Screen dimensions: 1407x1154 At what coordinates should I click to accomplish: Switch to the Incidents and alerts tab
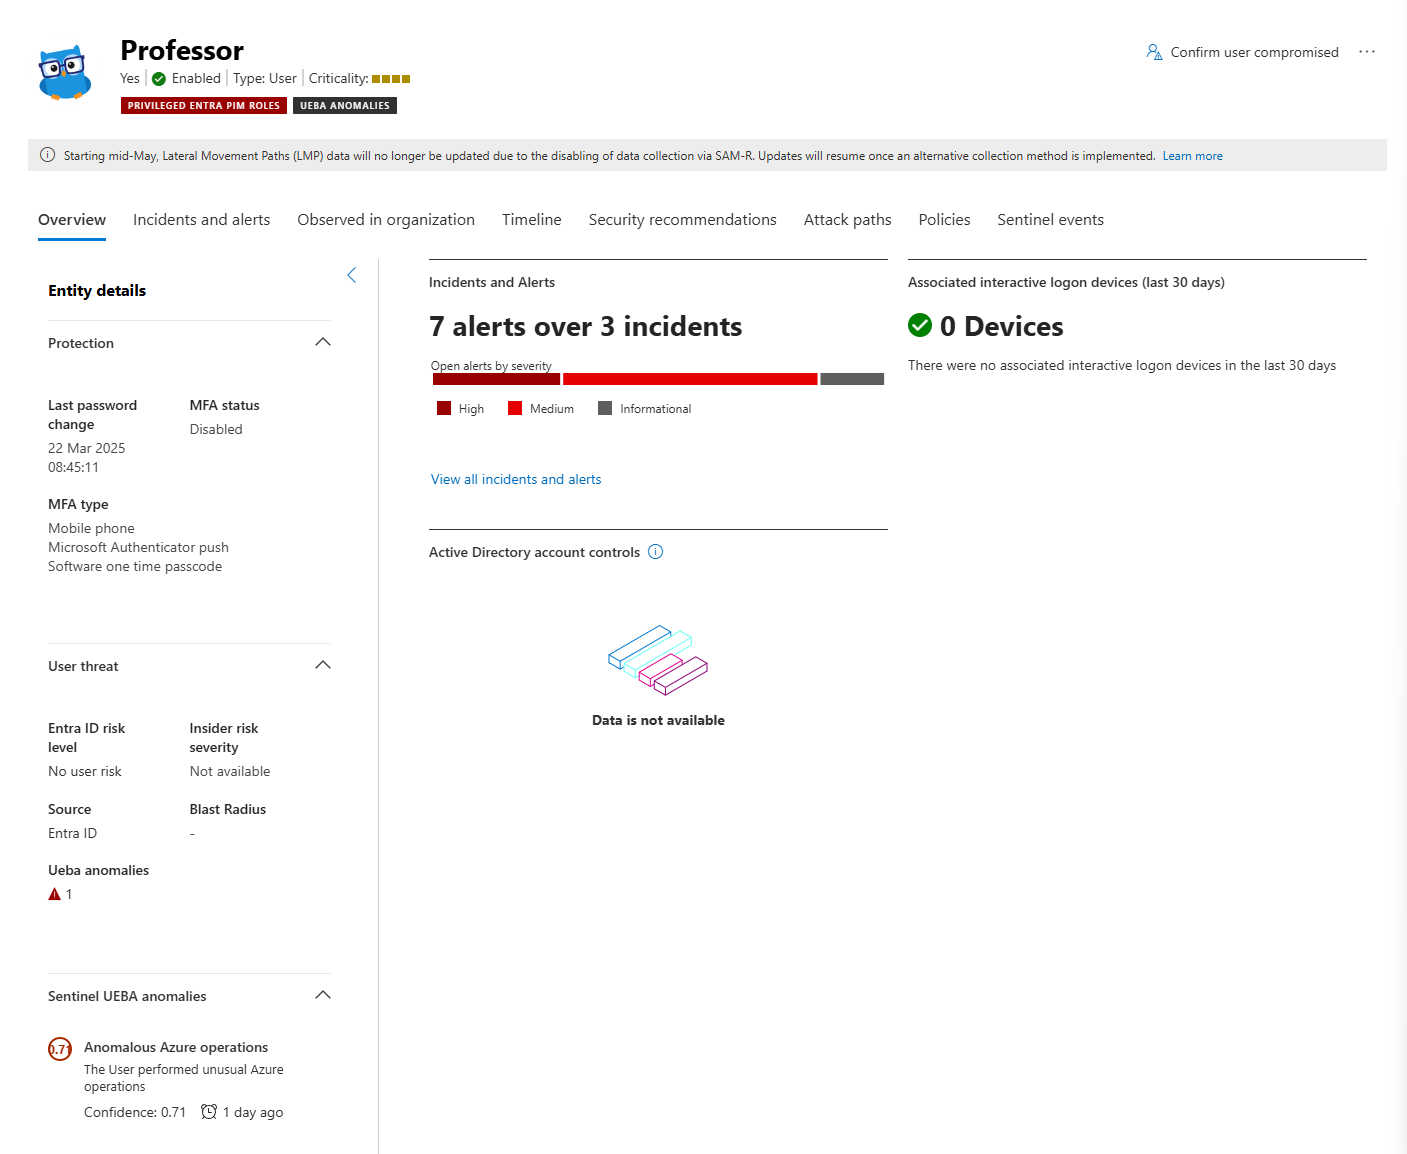201,220
